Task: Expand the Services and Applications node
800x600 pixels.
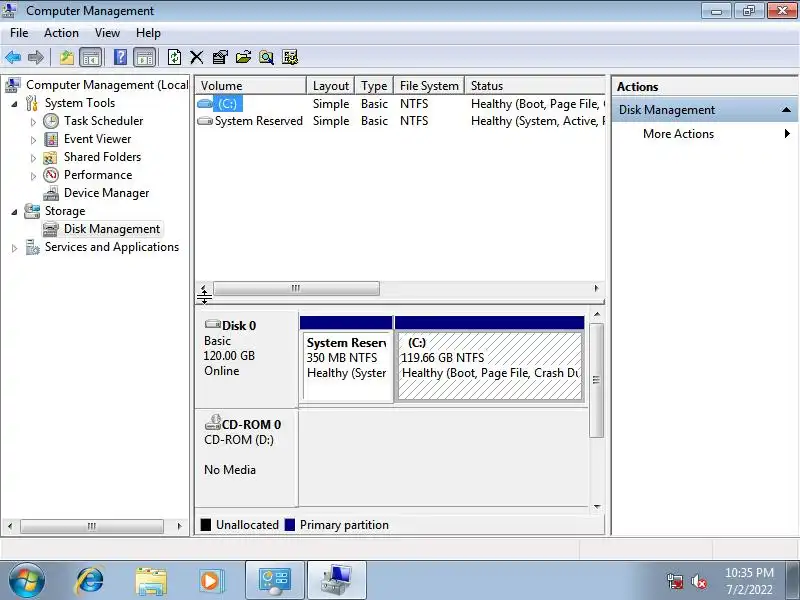Action: (x=14, y=247)
